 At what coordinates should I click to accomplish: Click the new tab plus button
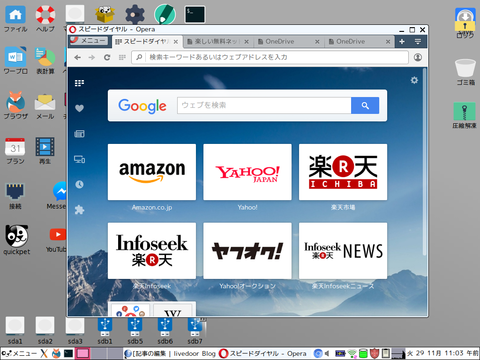[402, 41]
